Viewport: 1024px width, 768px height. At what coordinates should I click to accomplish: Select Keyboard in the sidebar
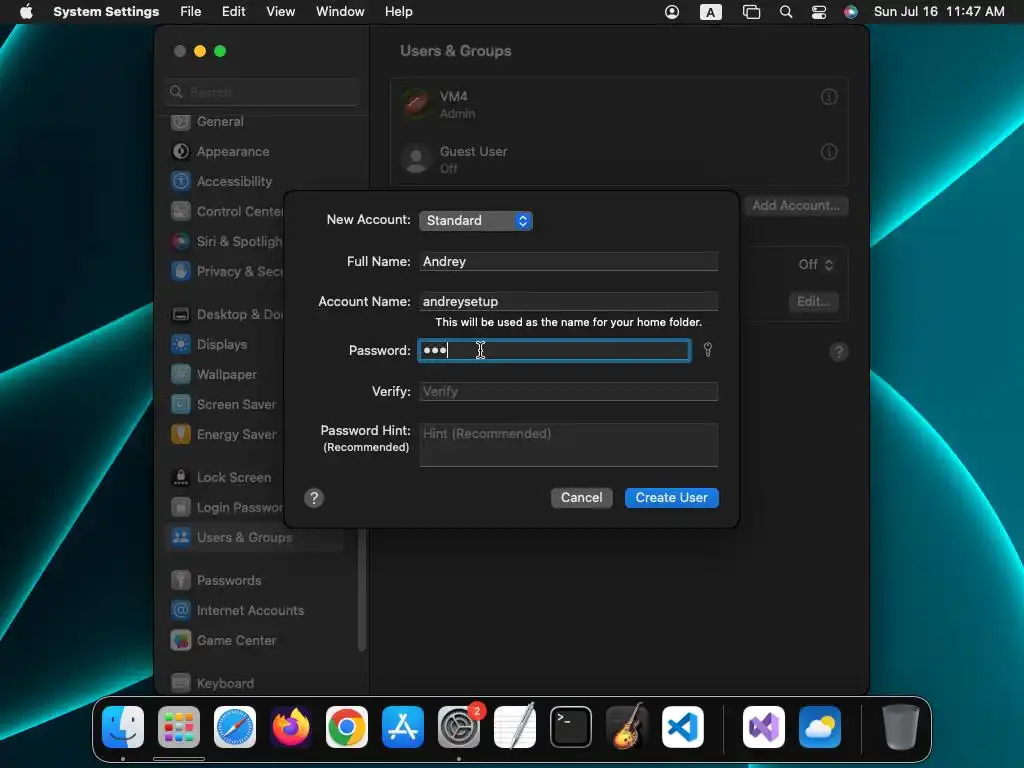(x=212, y=684)
